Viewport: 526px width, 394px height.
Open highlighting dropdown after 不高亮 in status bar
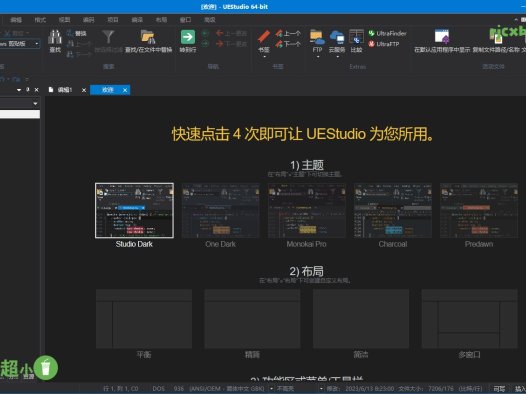(321, 389)
